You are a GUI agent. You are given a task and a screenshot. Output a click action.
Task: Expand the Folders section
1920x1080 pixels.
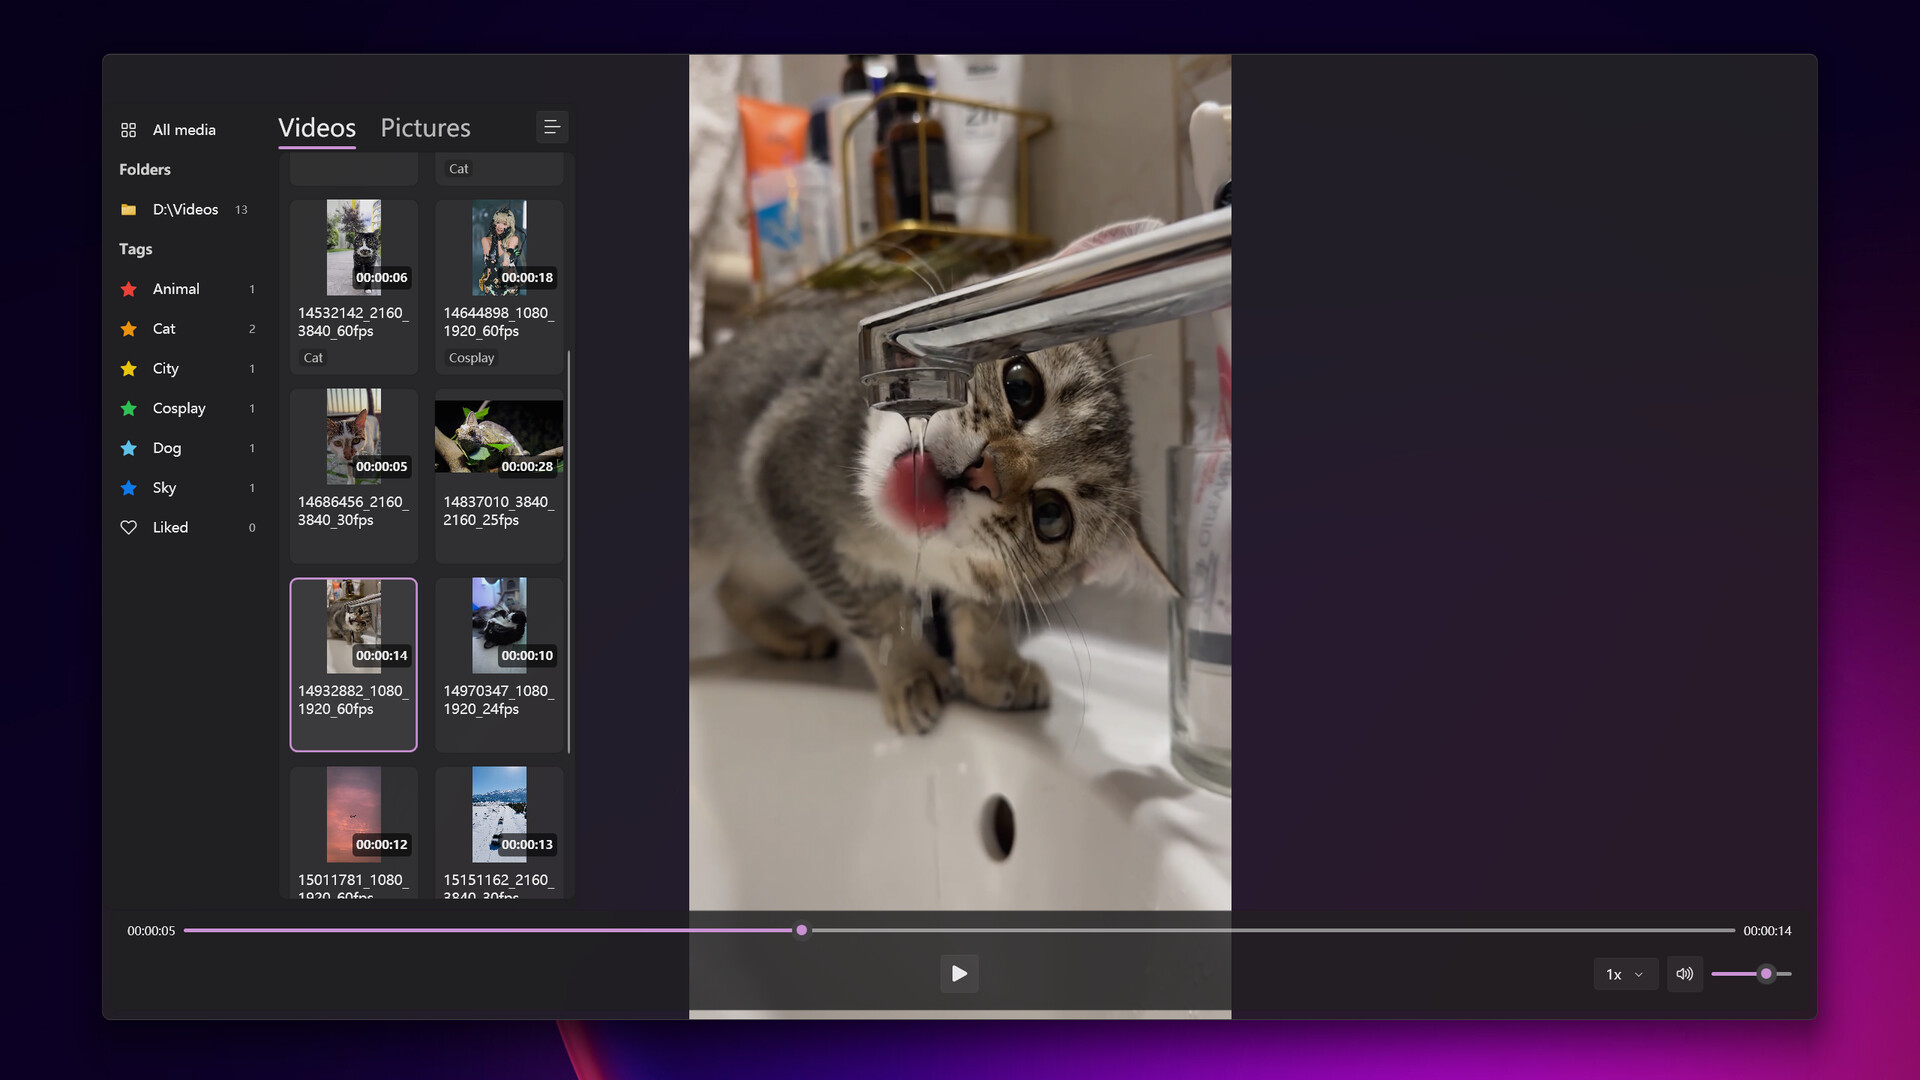point(144,169)
